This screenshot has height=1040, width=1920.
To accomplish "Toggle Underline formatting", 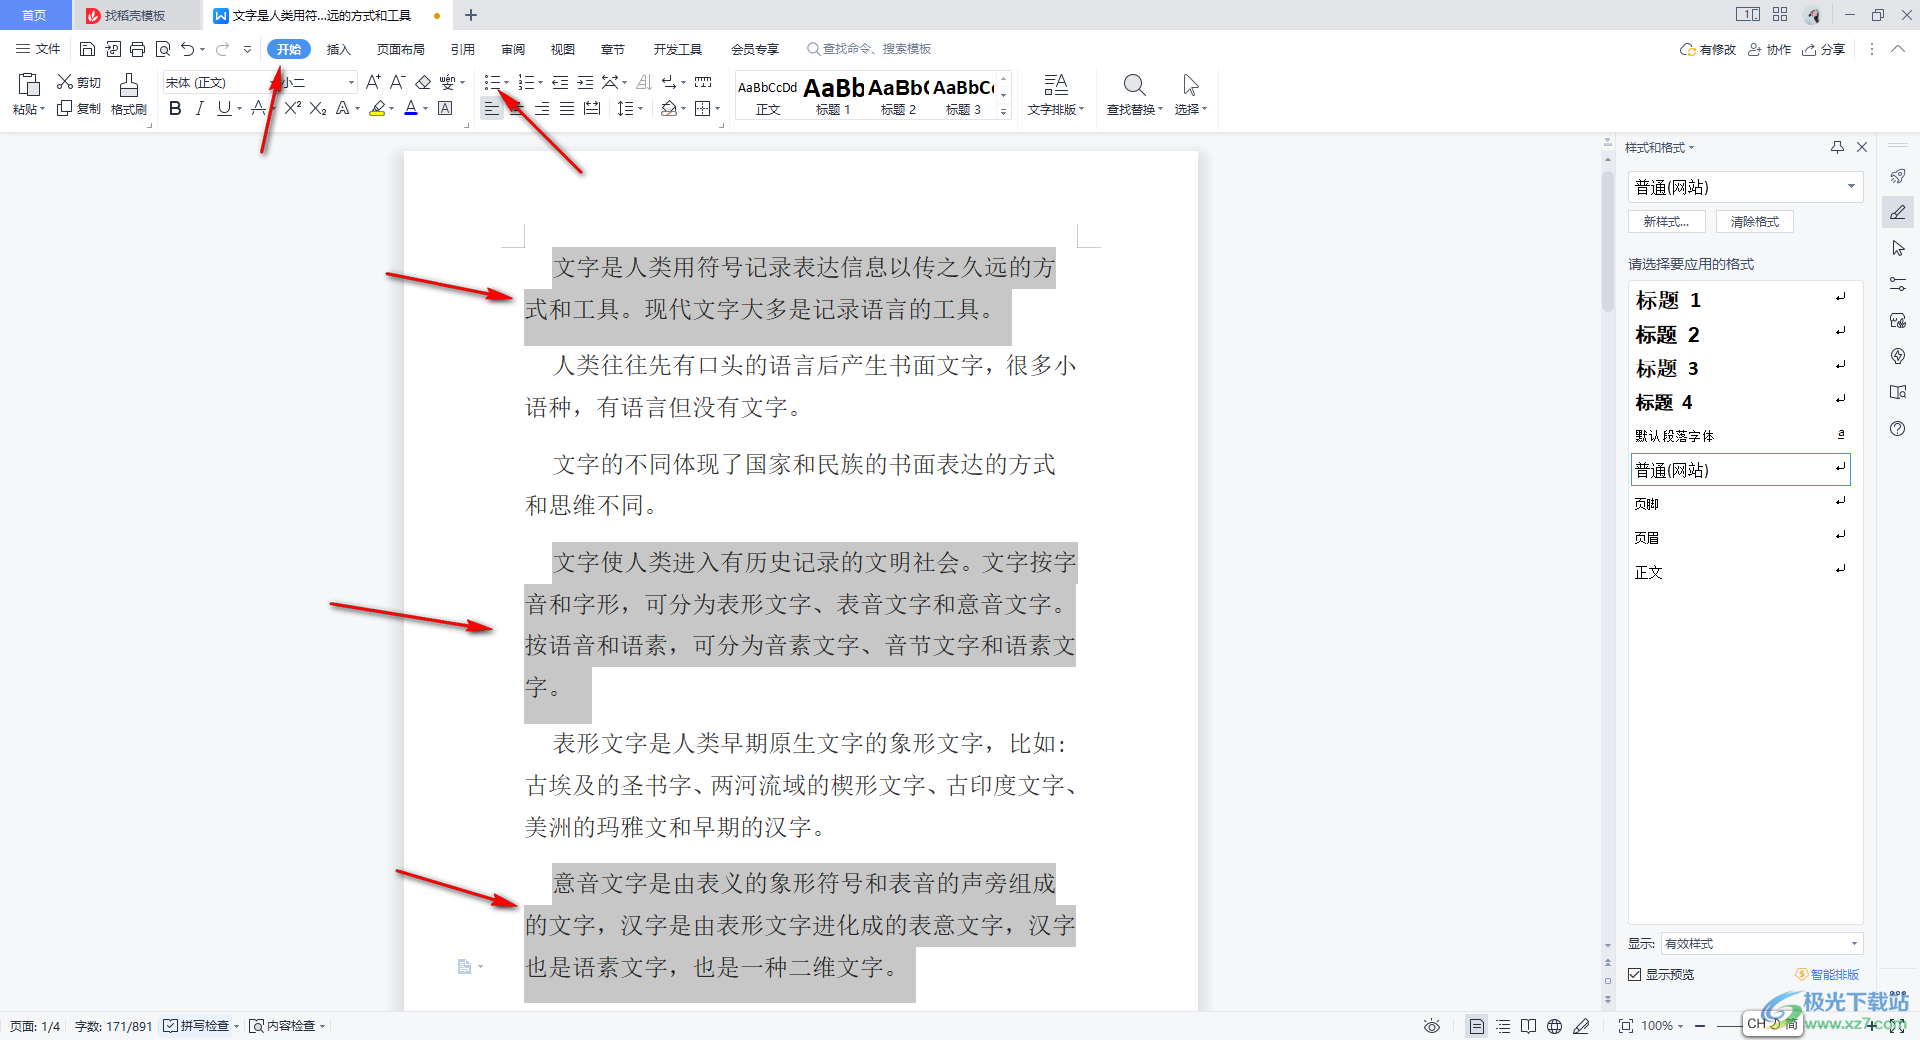I will (224, 108).
